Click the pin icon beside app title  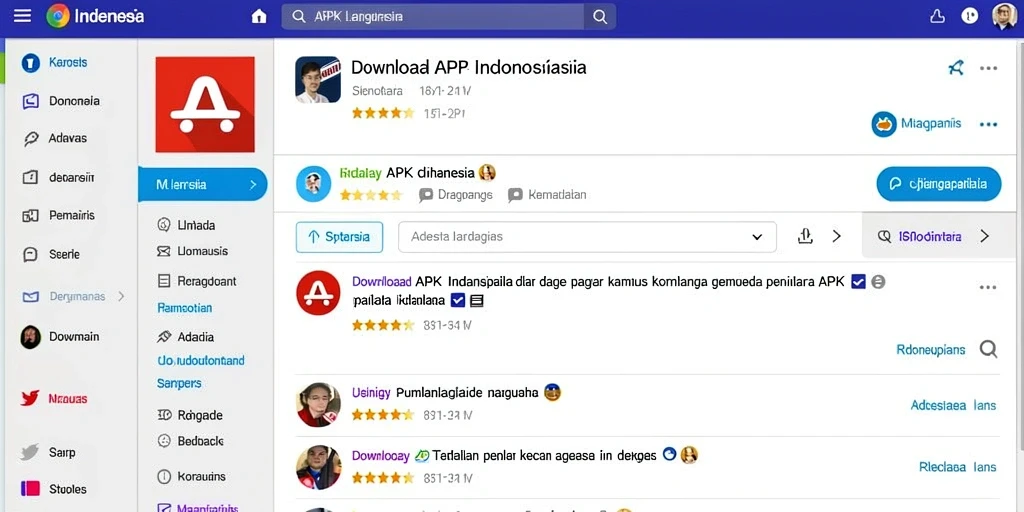[955, 67]
